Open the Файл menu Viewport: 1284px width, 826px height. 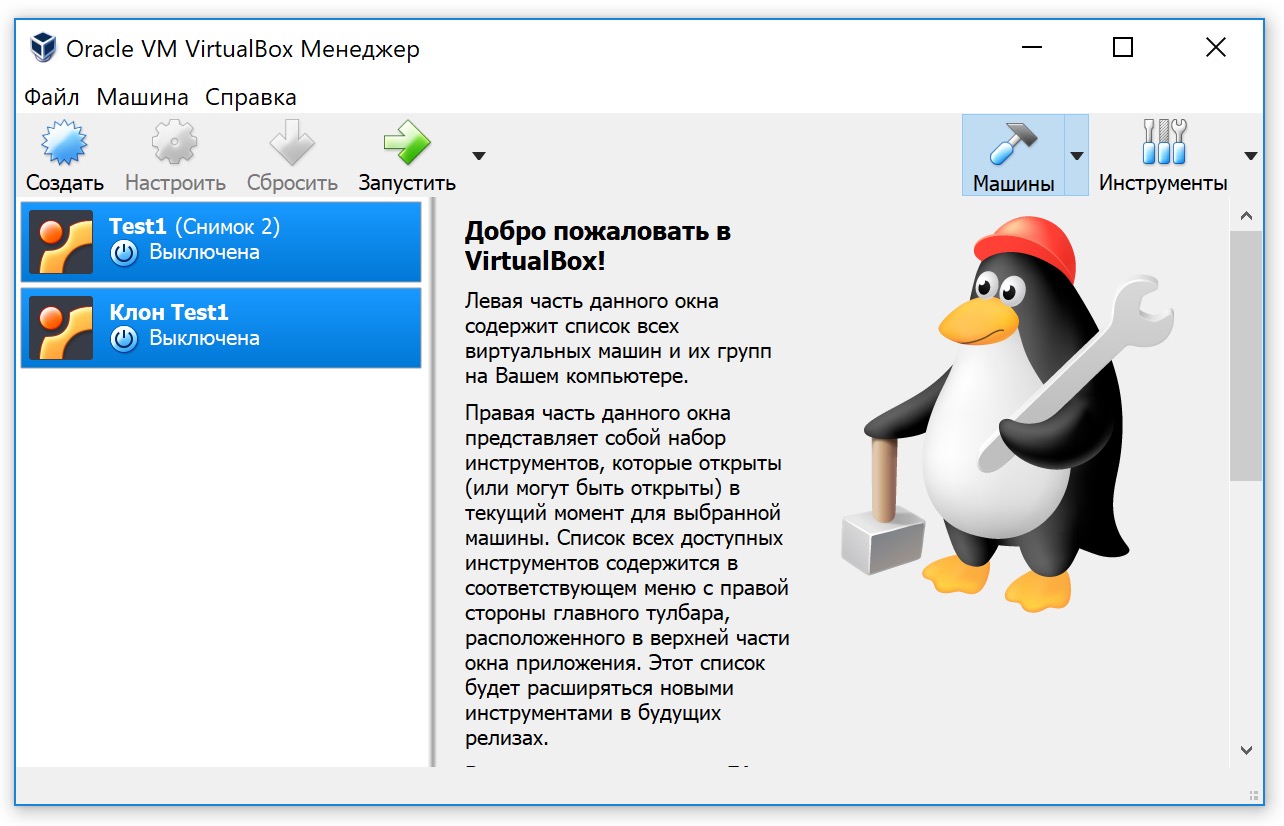52,97
